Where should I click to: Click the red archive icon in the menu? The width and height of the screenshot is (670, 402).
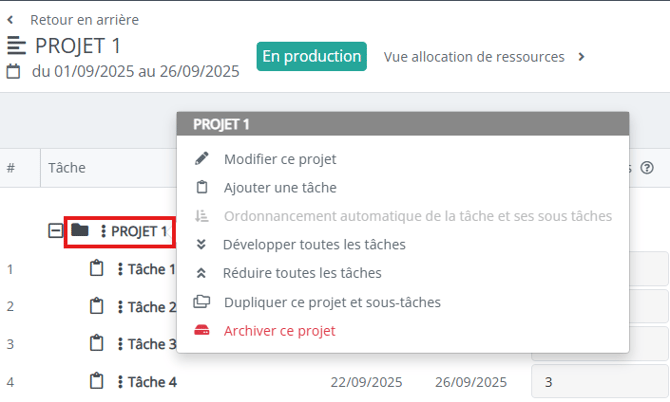point(202,331)
